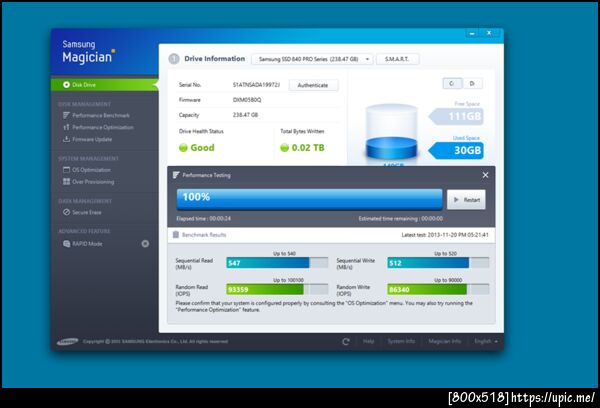Click the Authenticate button
The width and height of the screenshot is (600, 408).
click(x=313, y=85)
